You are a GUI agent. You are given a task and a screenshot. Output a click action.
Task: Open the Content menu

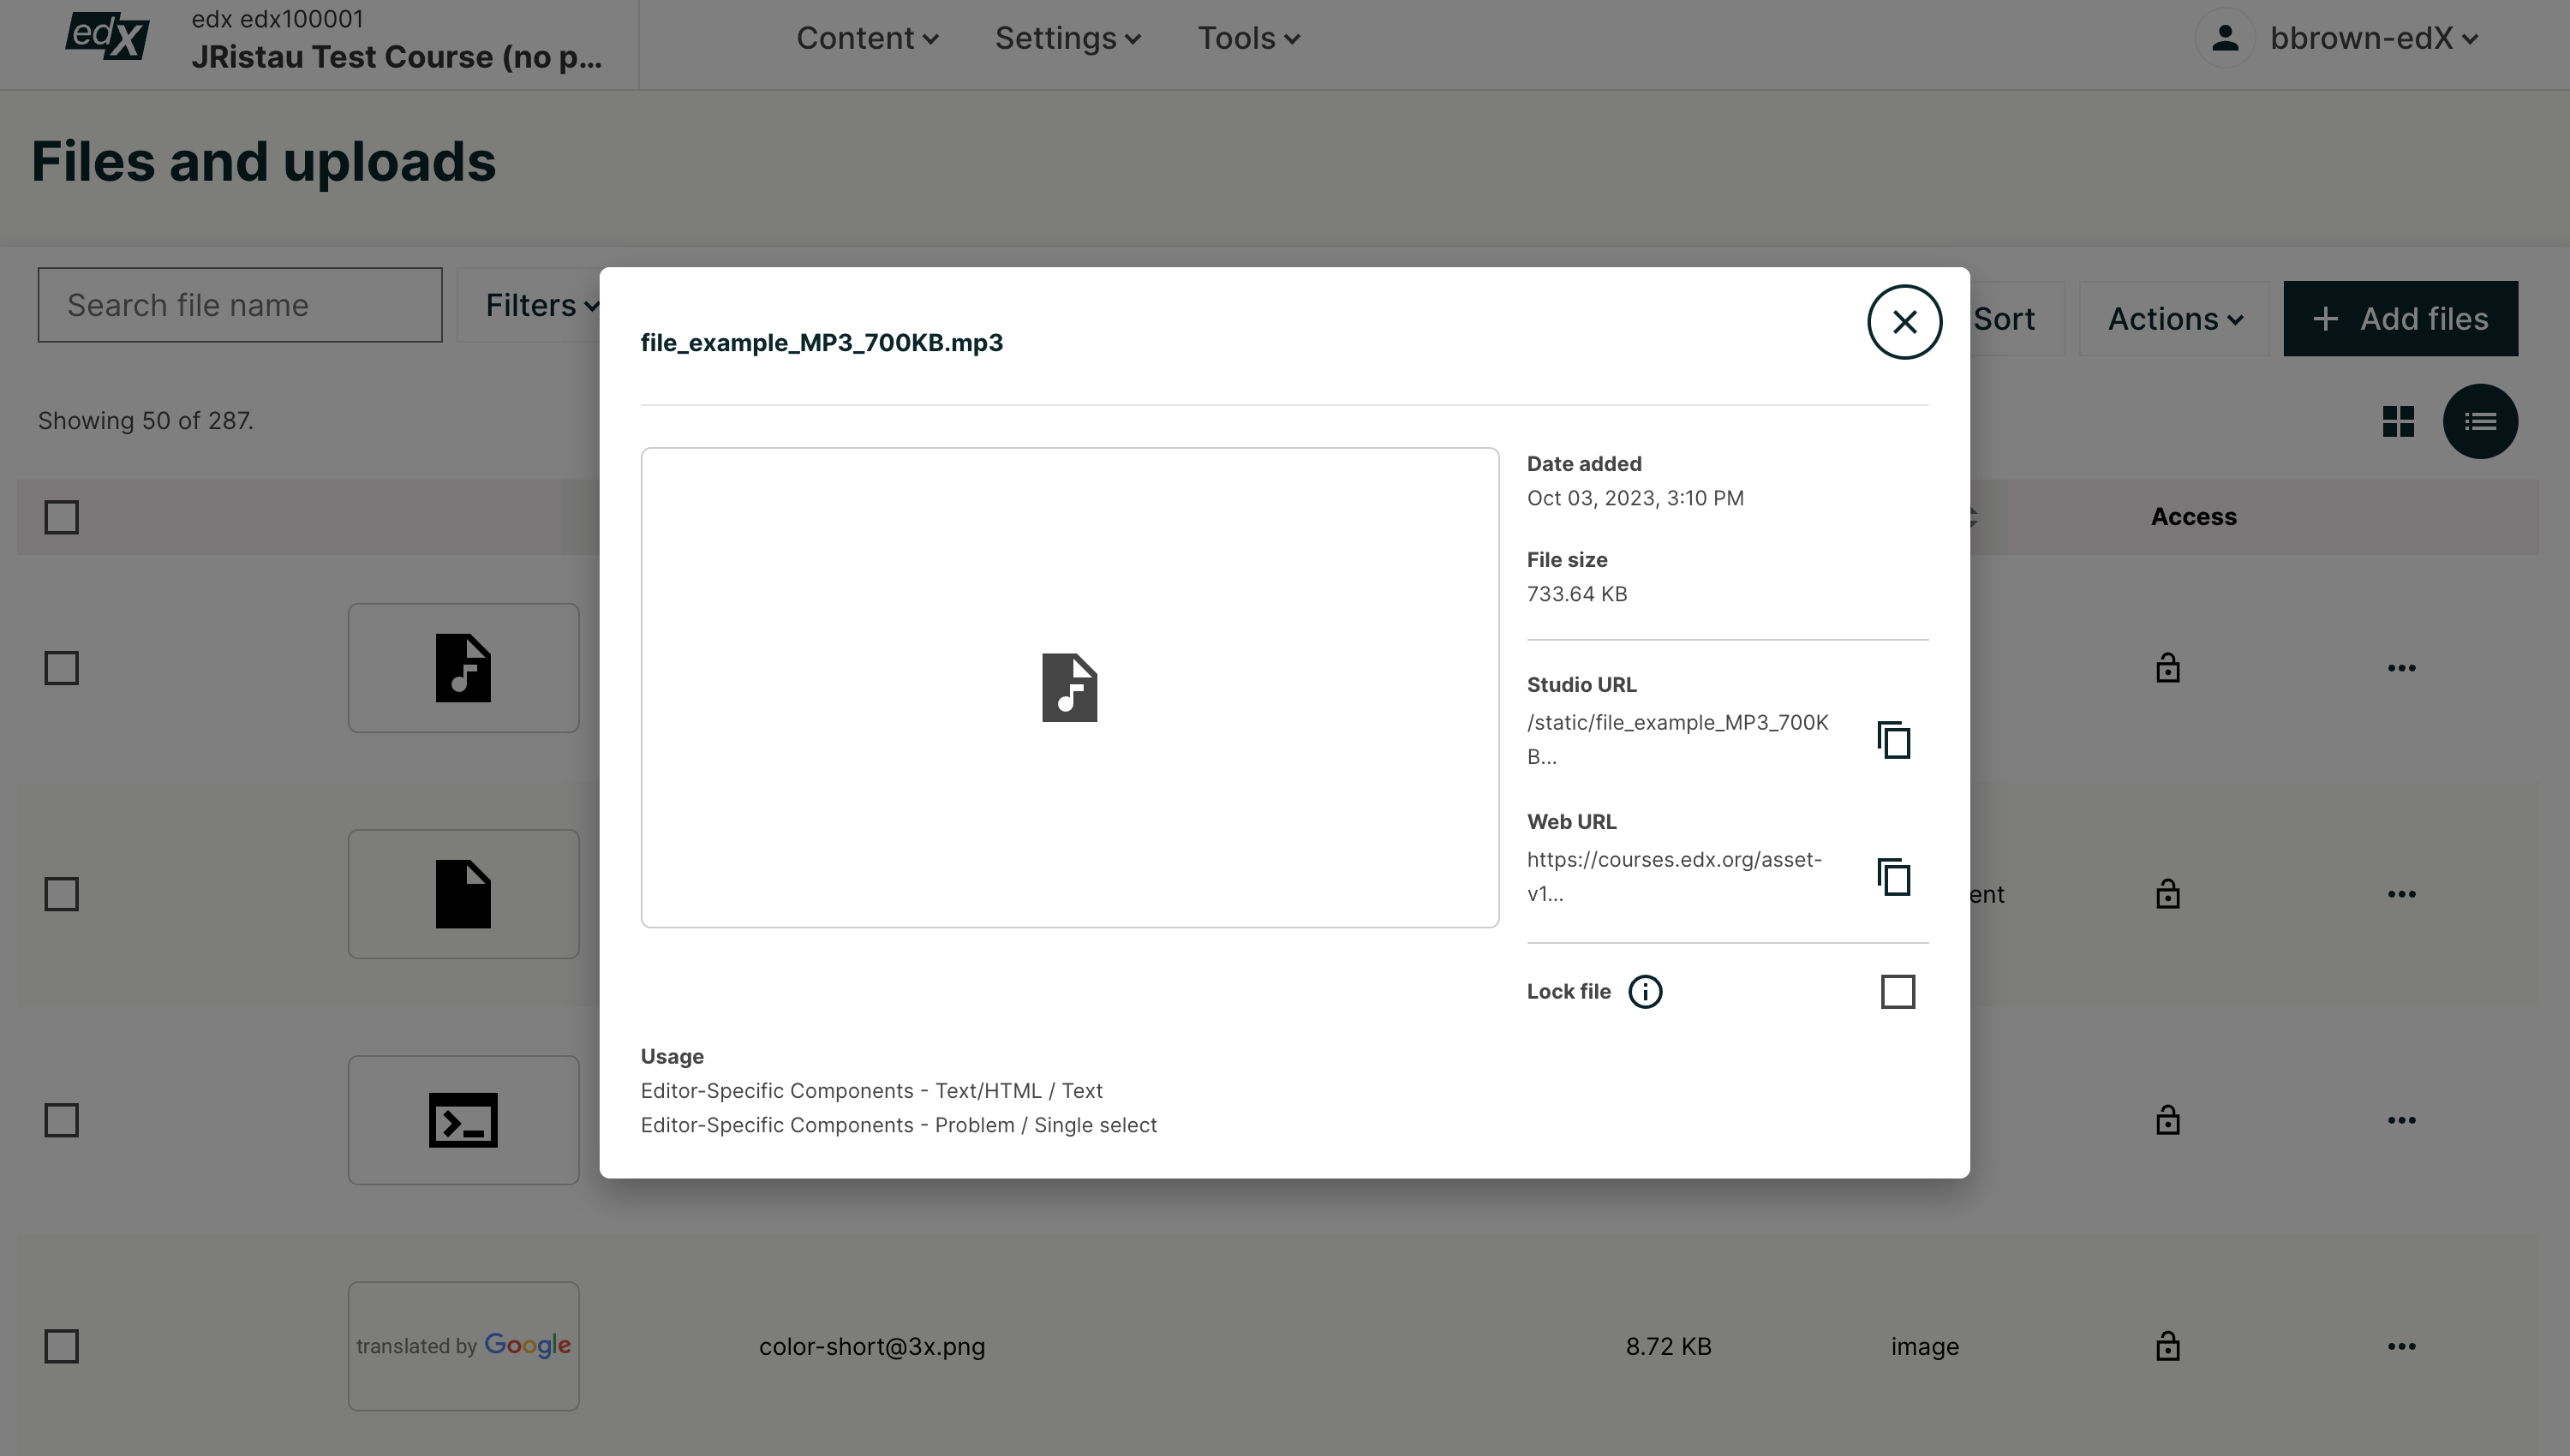pos(867,38)
